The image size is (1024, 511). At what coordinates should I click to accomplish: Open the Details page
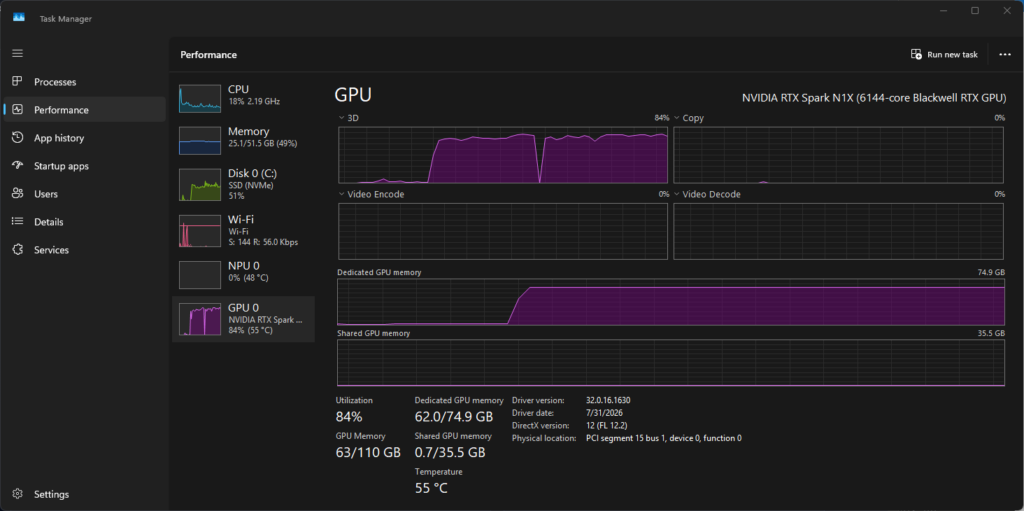pyautogui.click(x=48, y=222)
